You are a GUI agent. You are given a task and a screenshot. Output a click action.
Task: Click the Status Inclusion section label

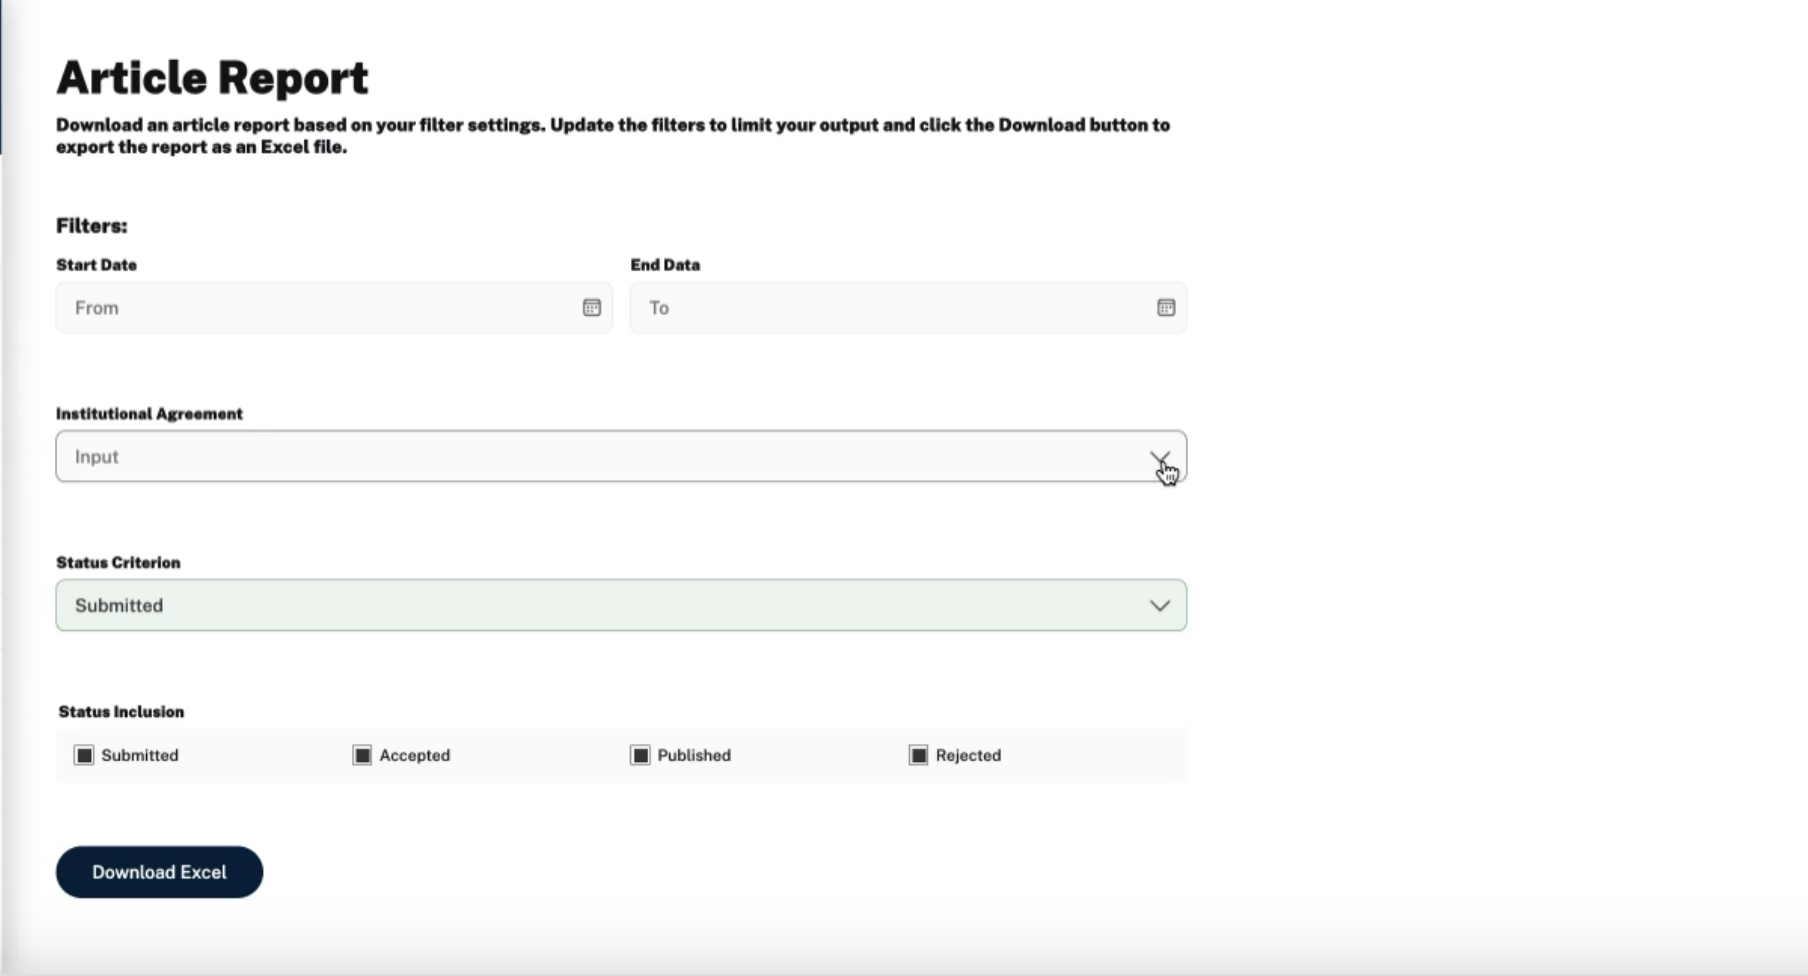121,712
